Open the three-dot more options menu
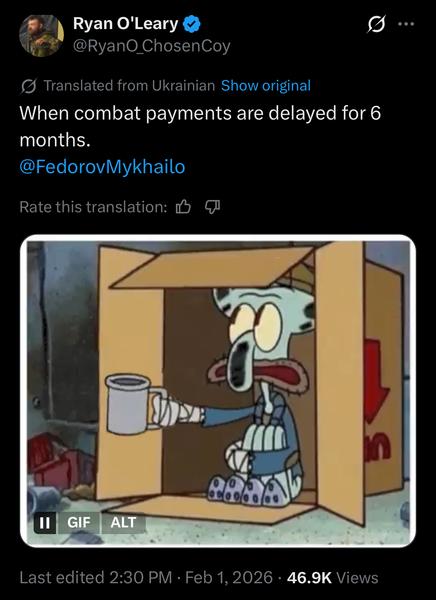Screen dimensions: 436x600 406,24
